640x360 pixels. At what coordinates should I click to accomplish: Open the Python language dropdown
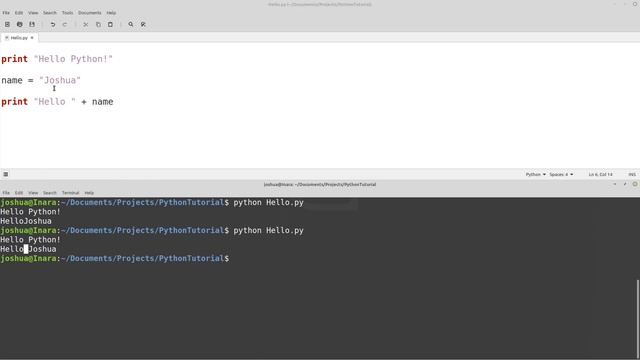point(536,174)
